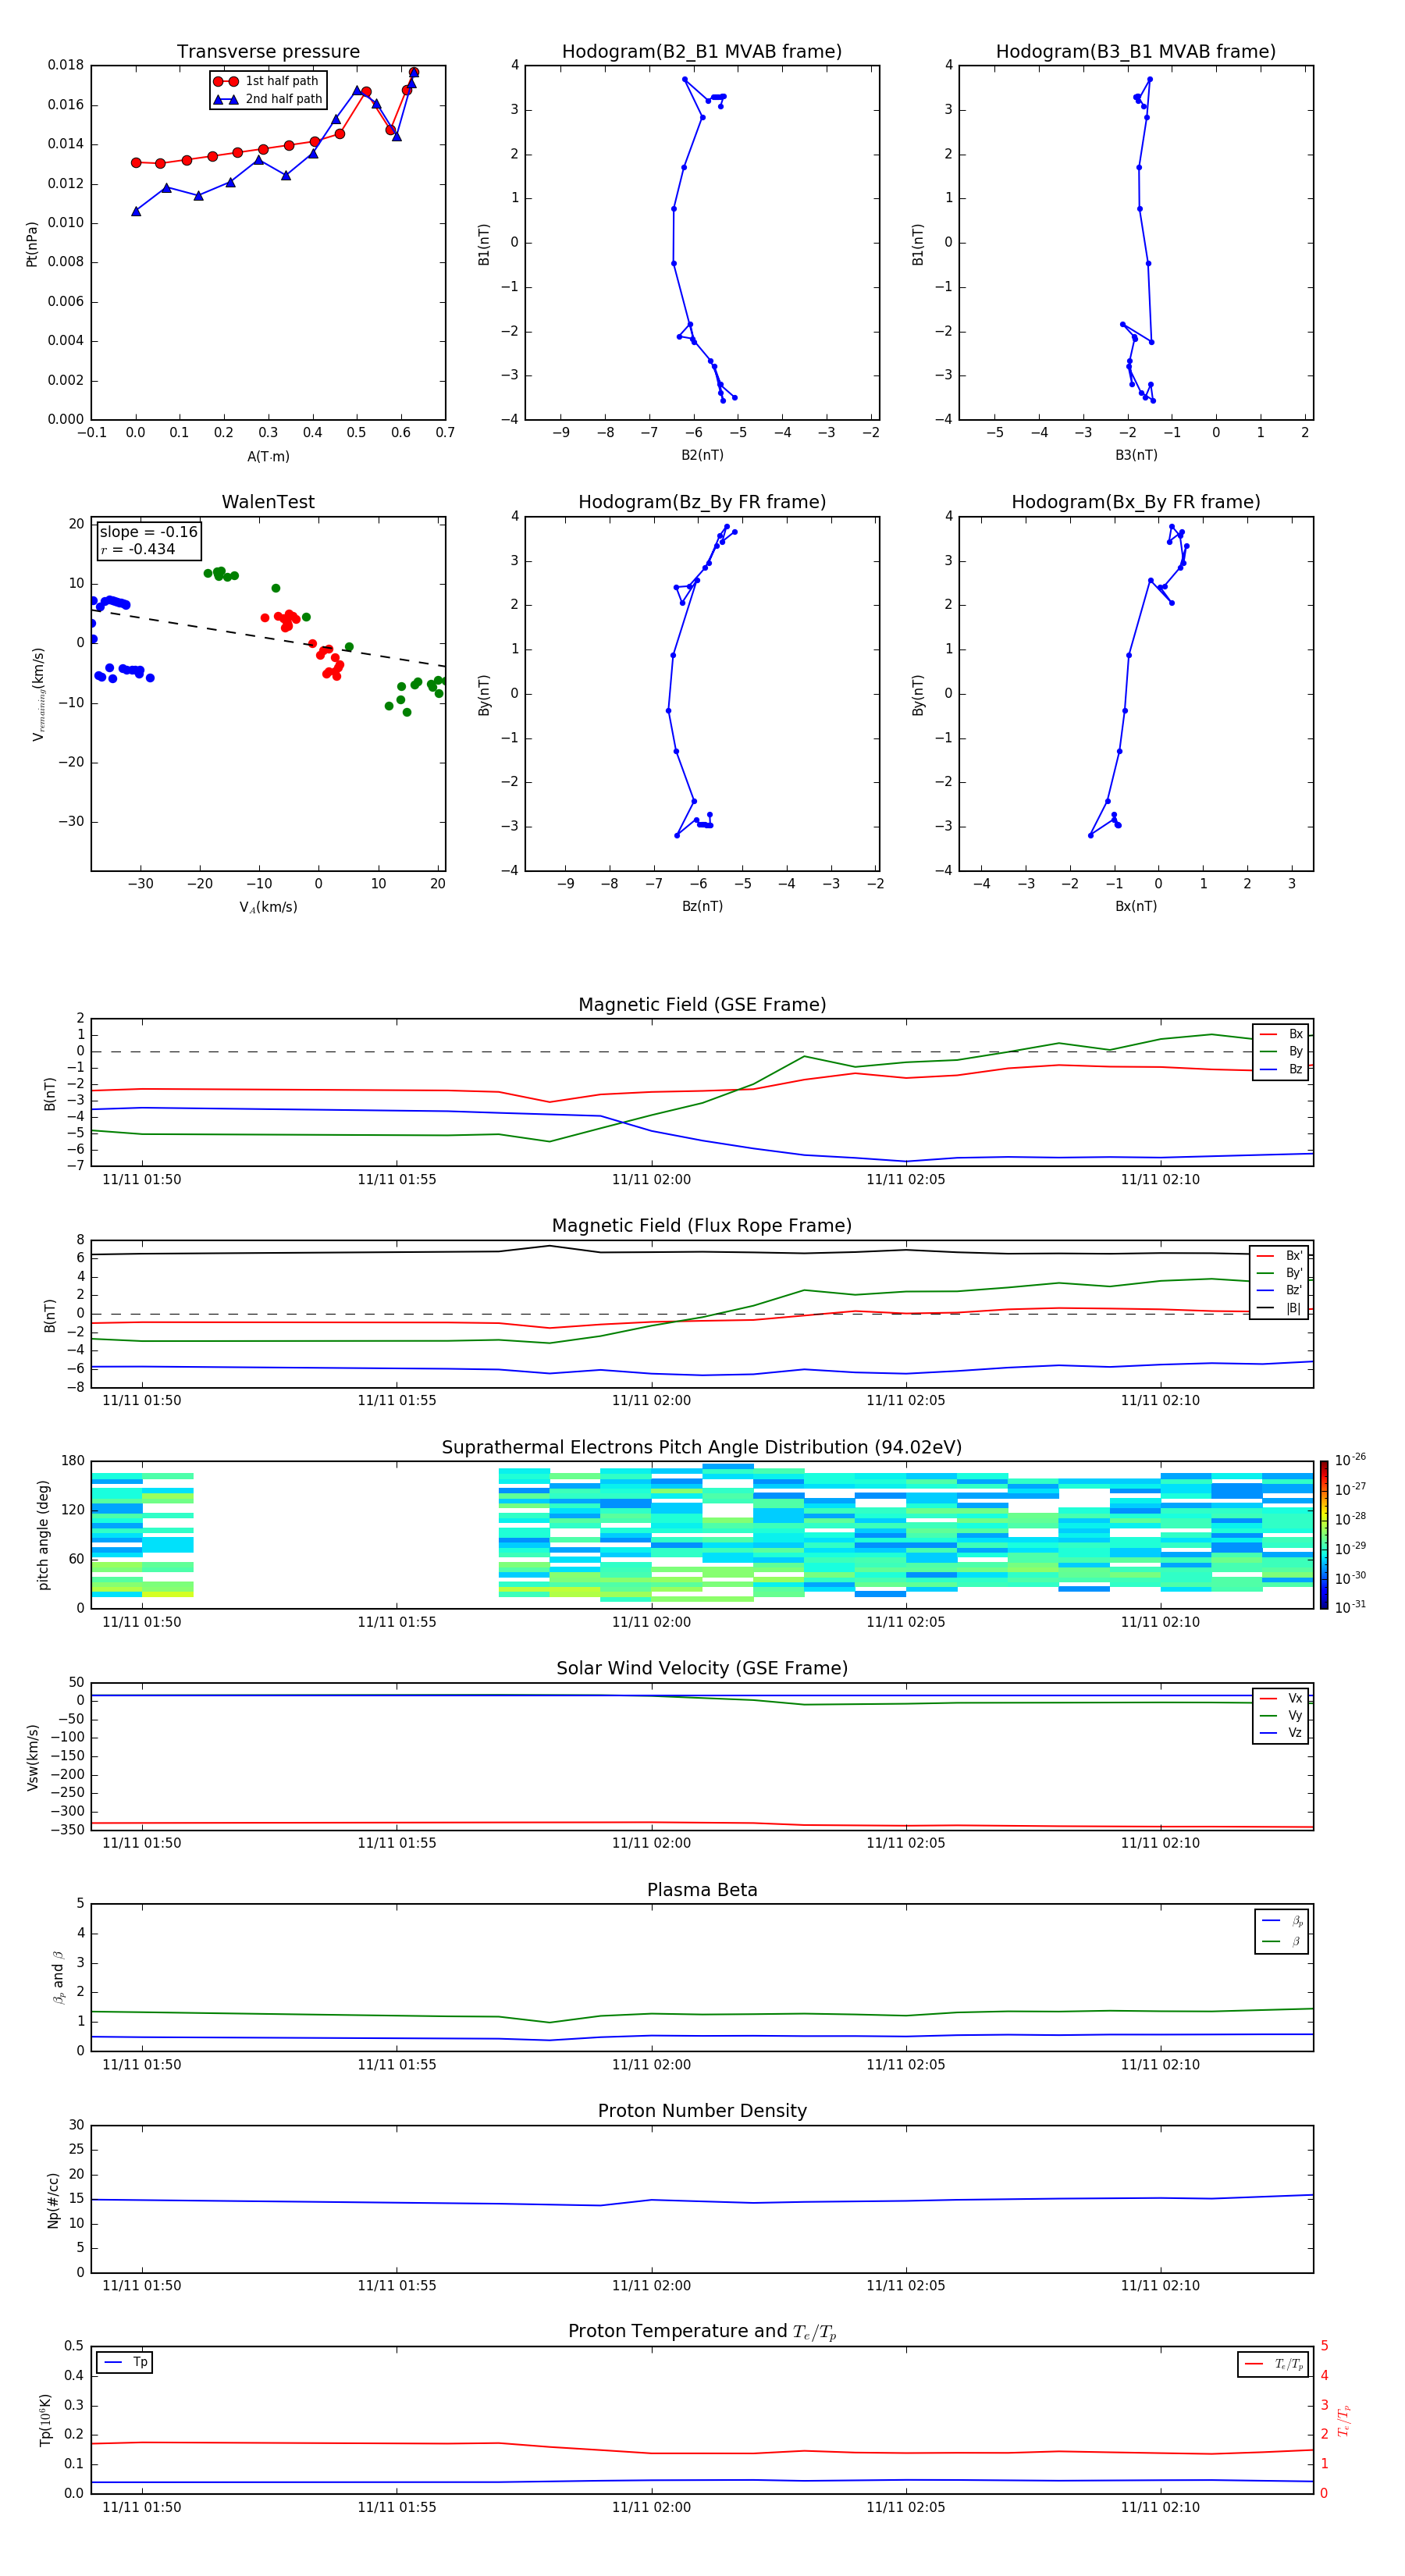Click the 'Hodogram(B3_B1 MVAB frame)' title
Viewport: 1405px width, 2576px height.
tap(1136, 52)
